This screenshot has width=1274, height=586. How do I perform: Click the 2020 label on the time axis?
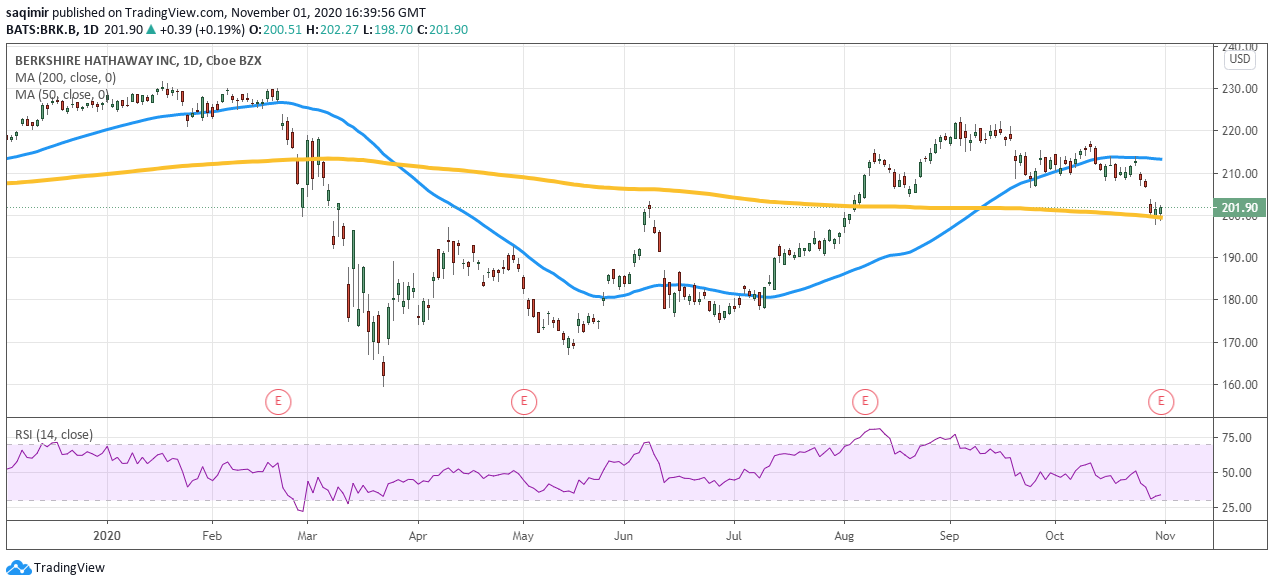click(106, 536)
